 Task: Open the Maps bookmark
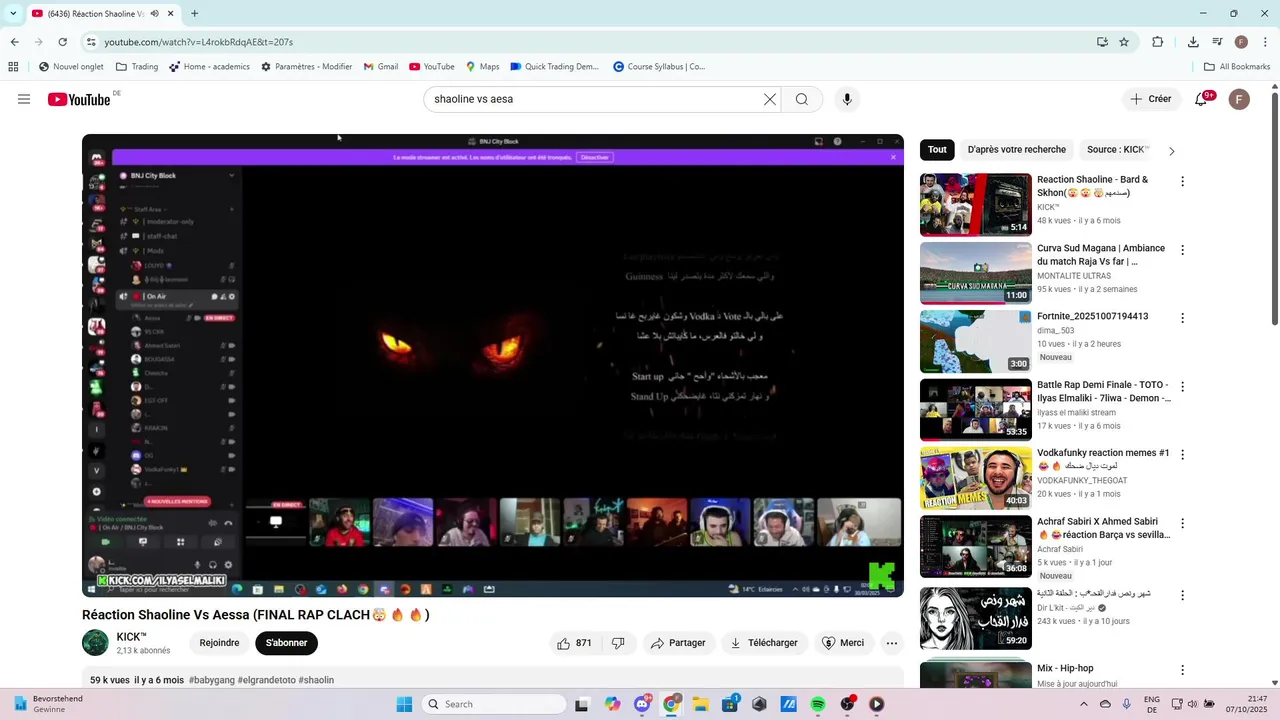[482, 67]
